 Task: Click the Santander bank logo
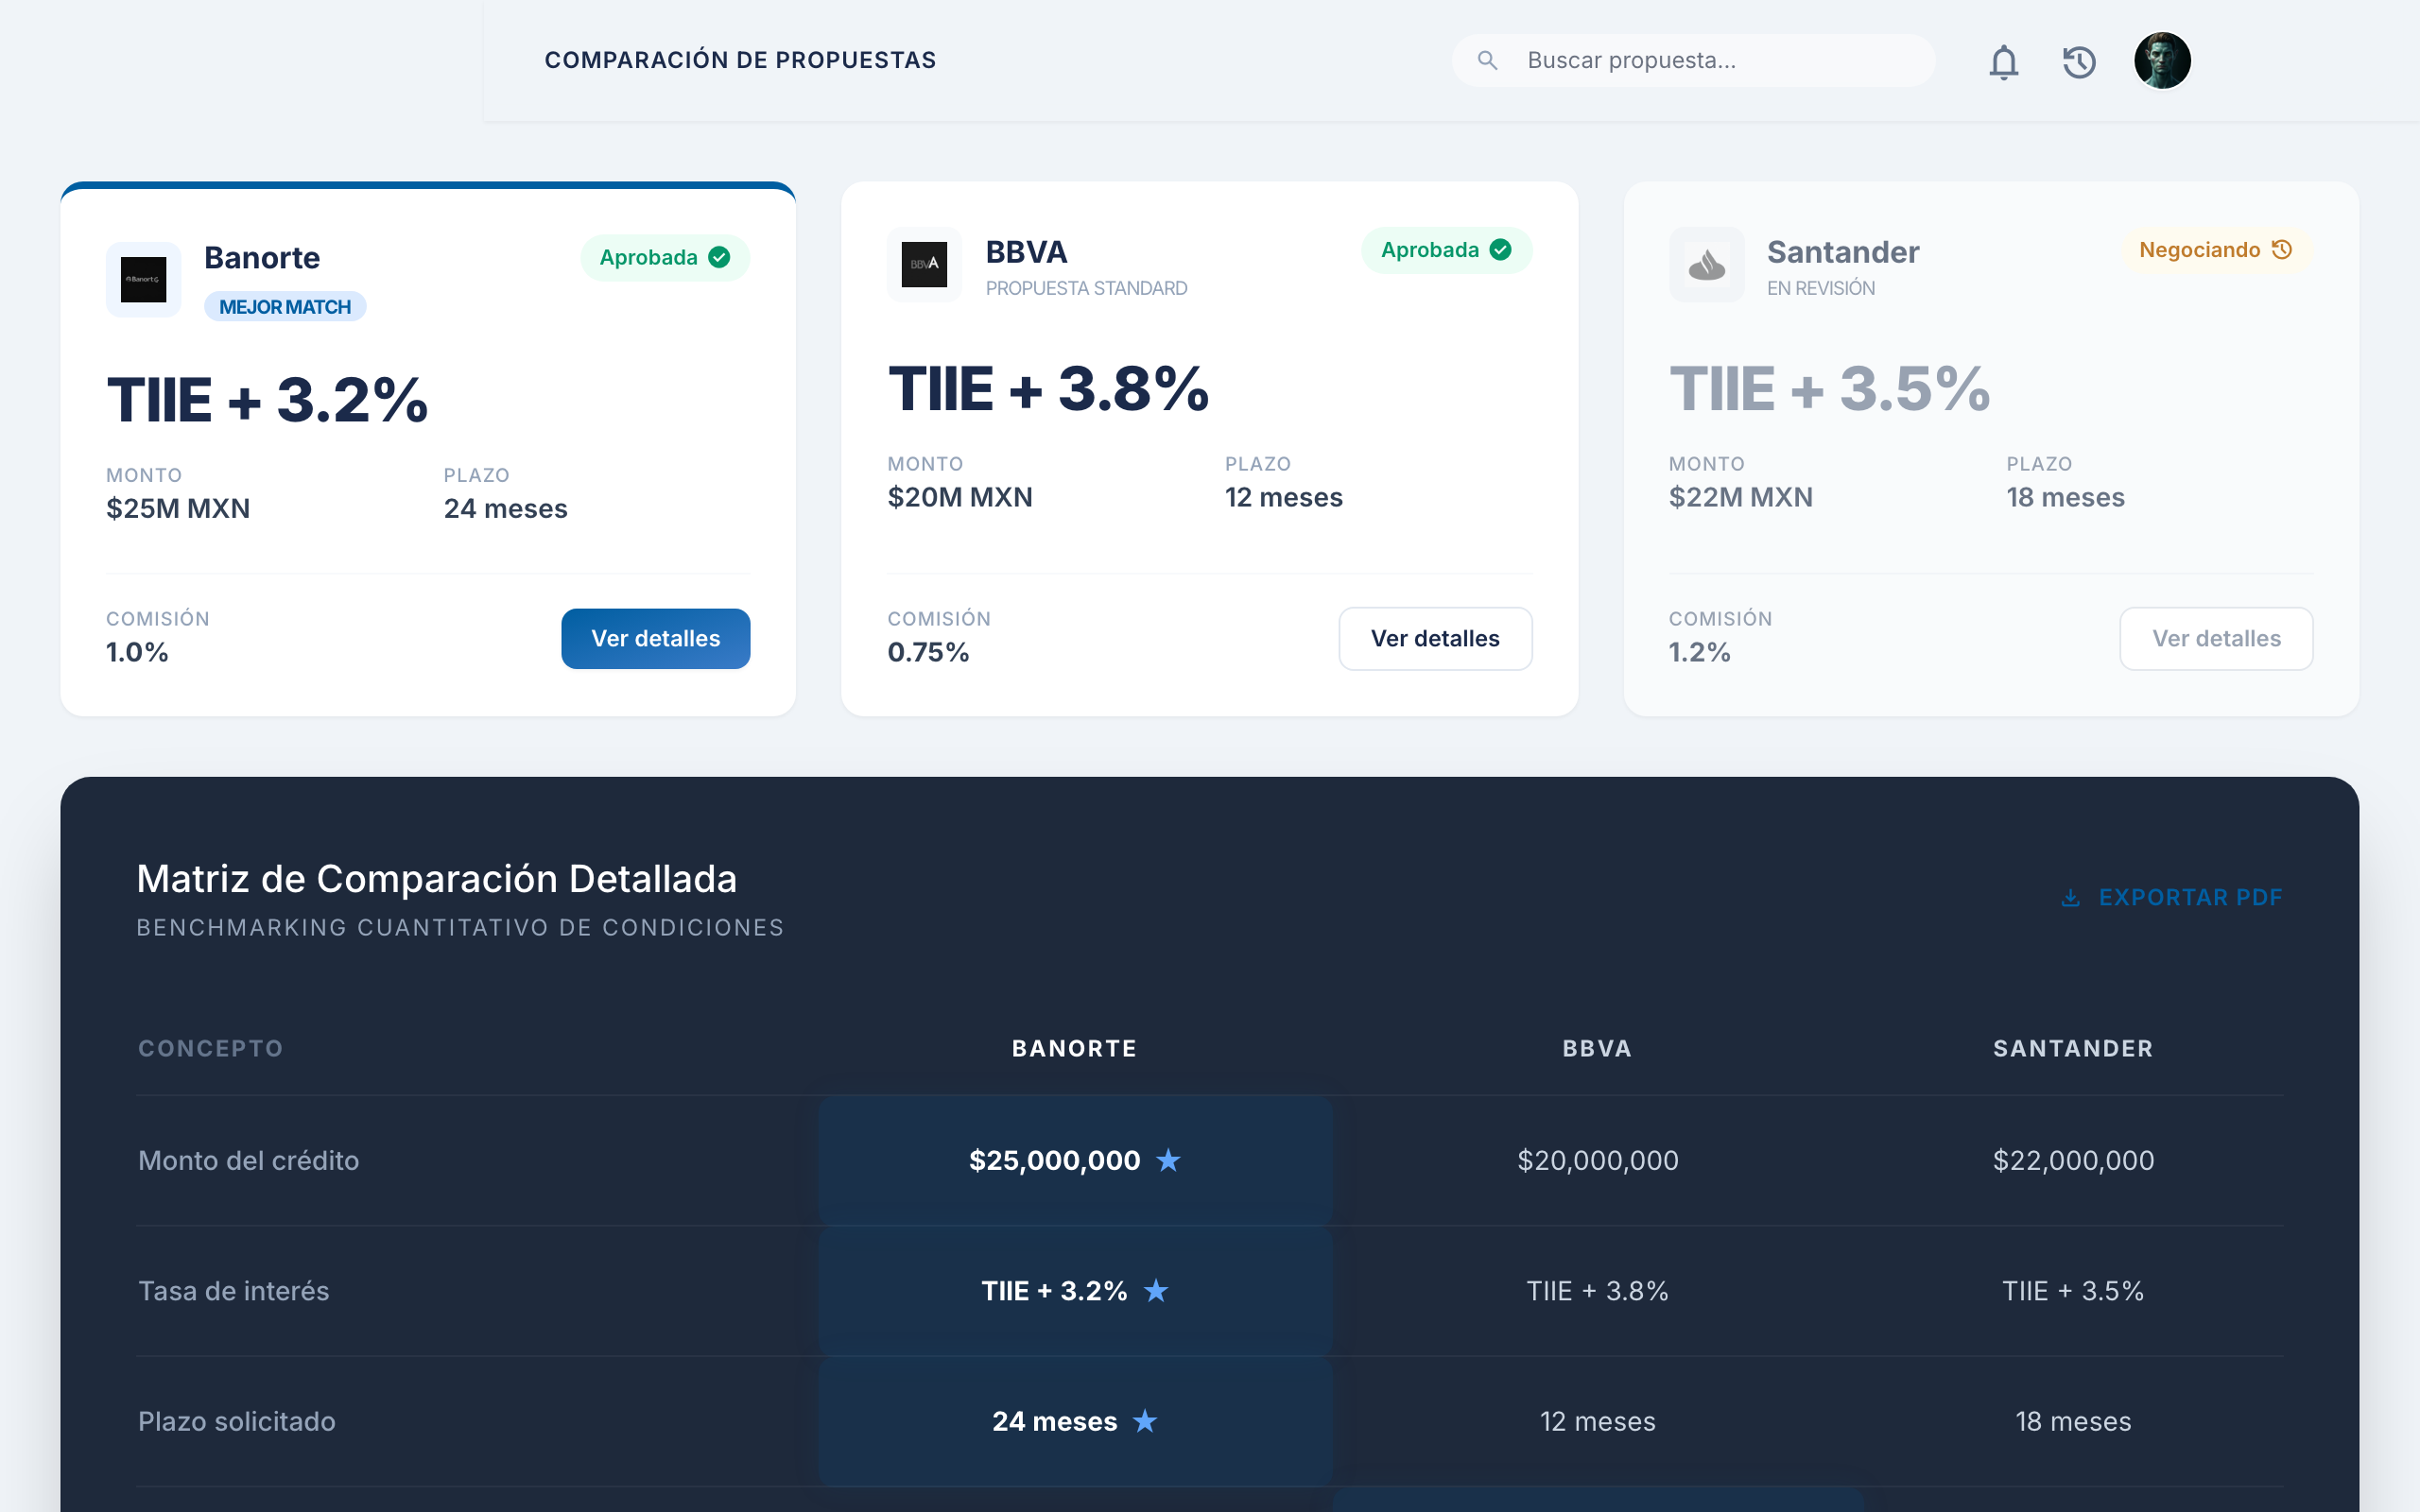click(1706, 265)
